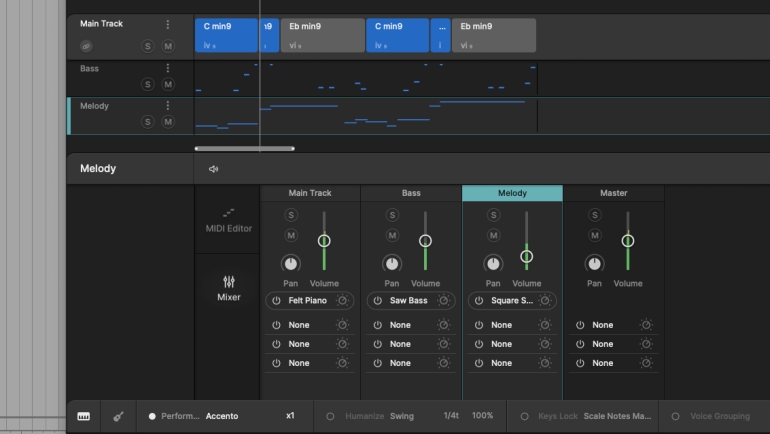Open the Felt Piano instrument selector
The image size is (770, 434).
coord(308,300)
